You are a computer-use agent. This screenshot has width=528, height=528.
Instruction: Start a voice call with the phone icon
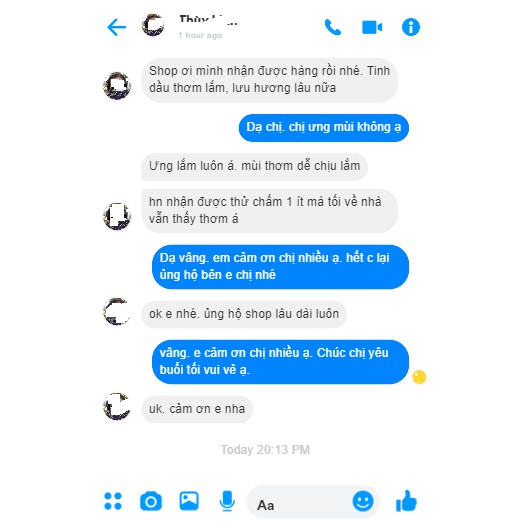tap(333, 27)
